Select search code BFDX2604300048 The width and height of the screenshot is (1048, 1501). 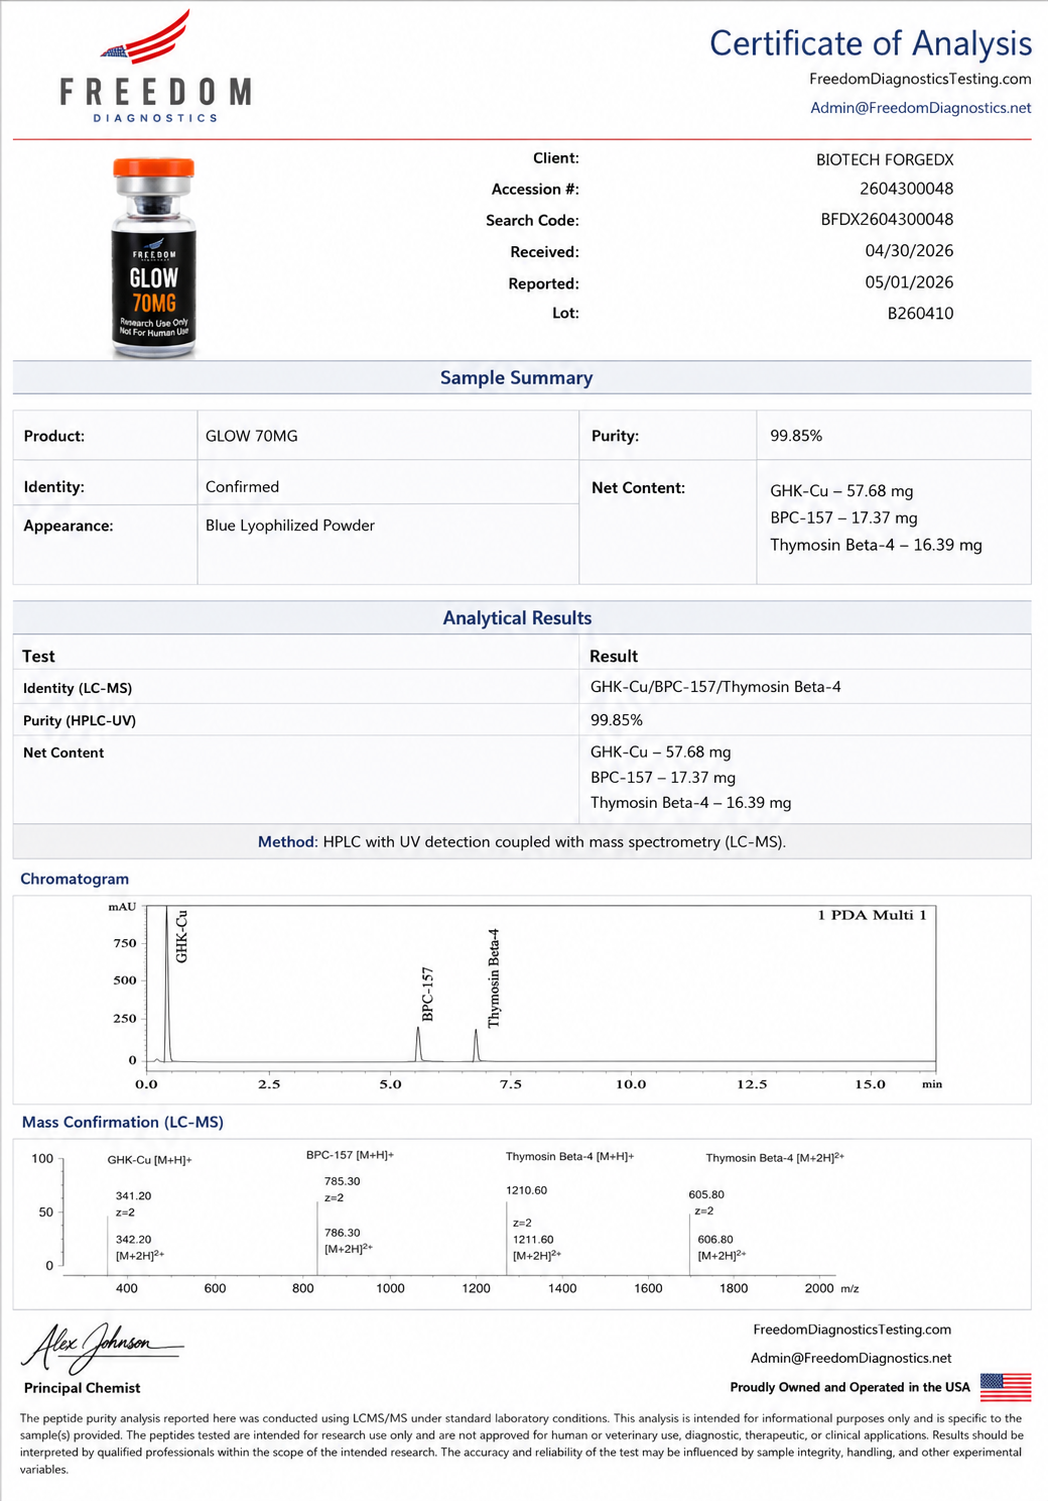pos(887,219)
